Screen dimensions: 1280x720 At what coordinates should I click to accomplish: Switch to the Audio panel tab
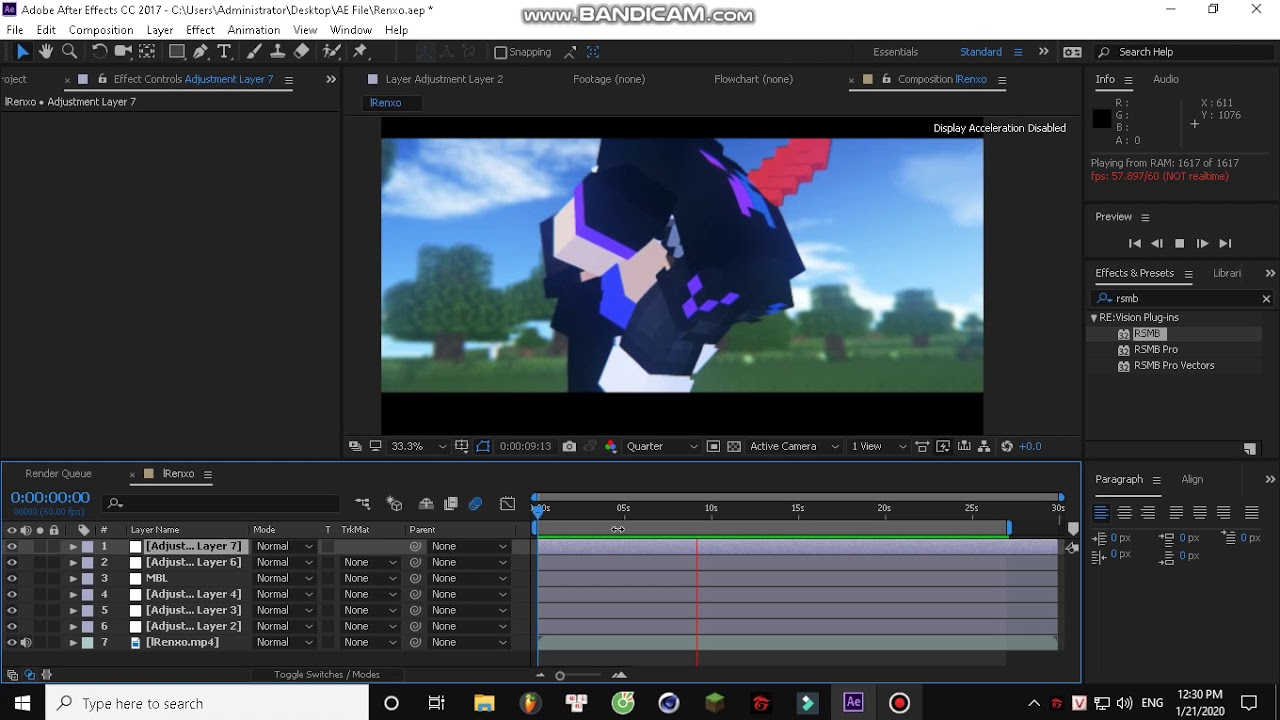tap(1166, 80)
